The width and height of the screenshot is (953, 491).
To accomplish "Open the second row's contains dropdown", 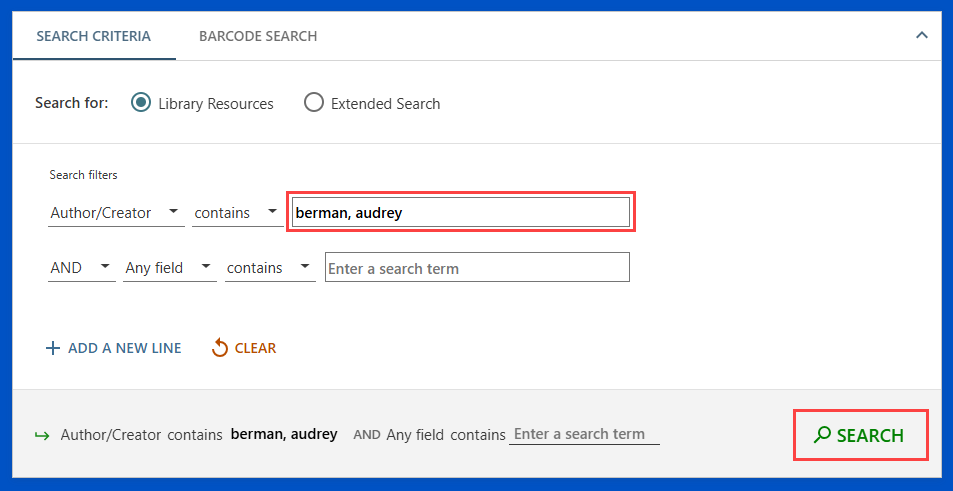I will click(269, 268).
